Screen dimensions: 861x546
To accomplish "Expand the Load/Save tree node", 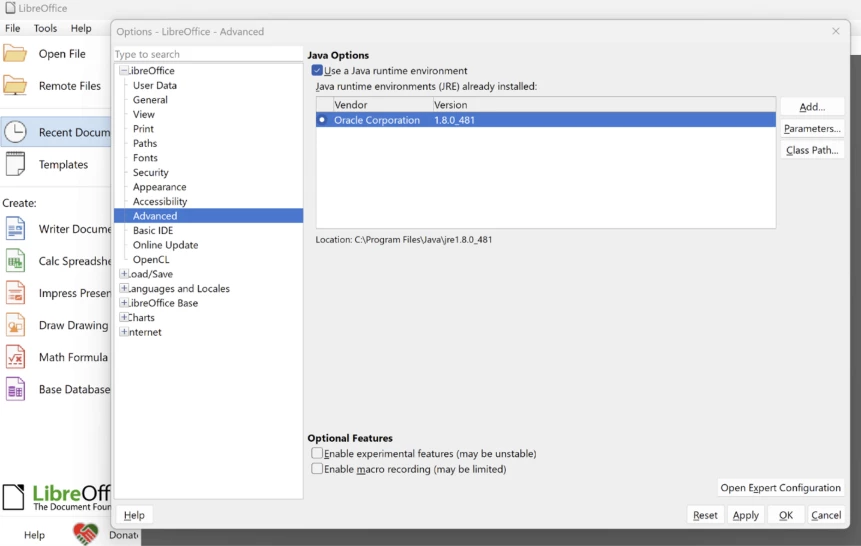I will point(124,274).
